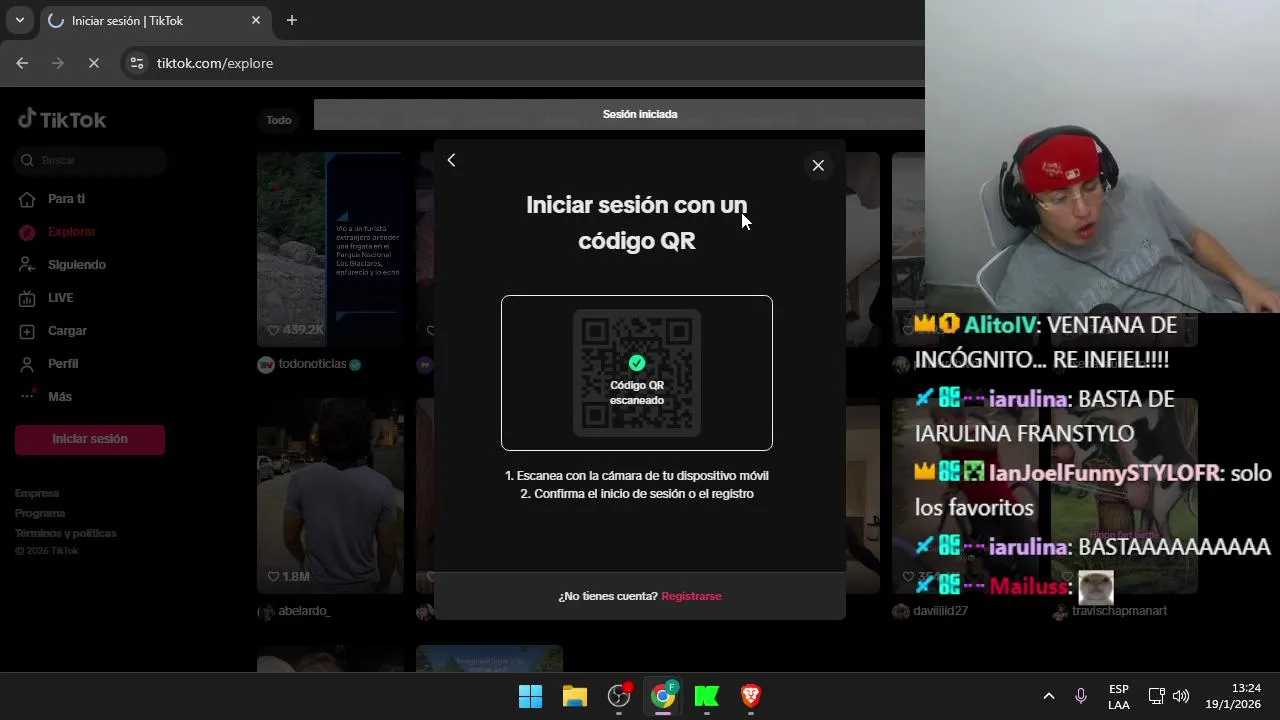Go back using the modal's back arrow
1280x720 pixels.
coord(451,160)
